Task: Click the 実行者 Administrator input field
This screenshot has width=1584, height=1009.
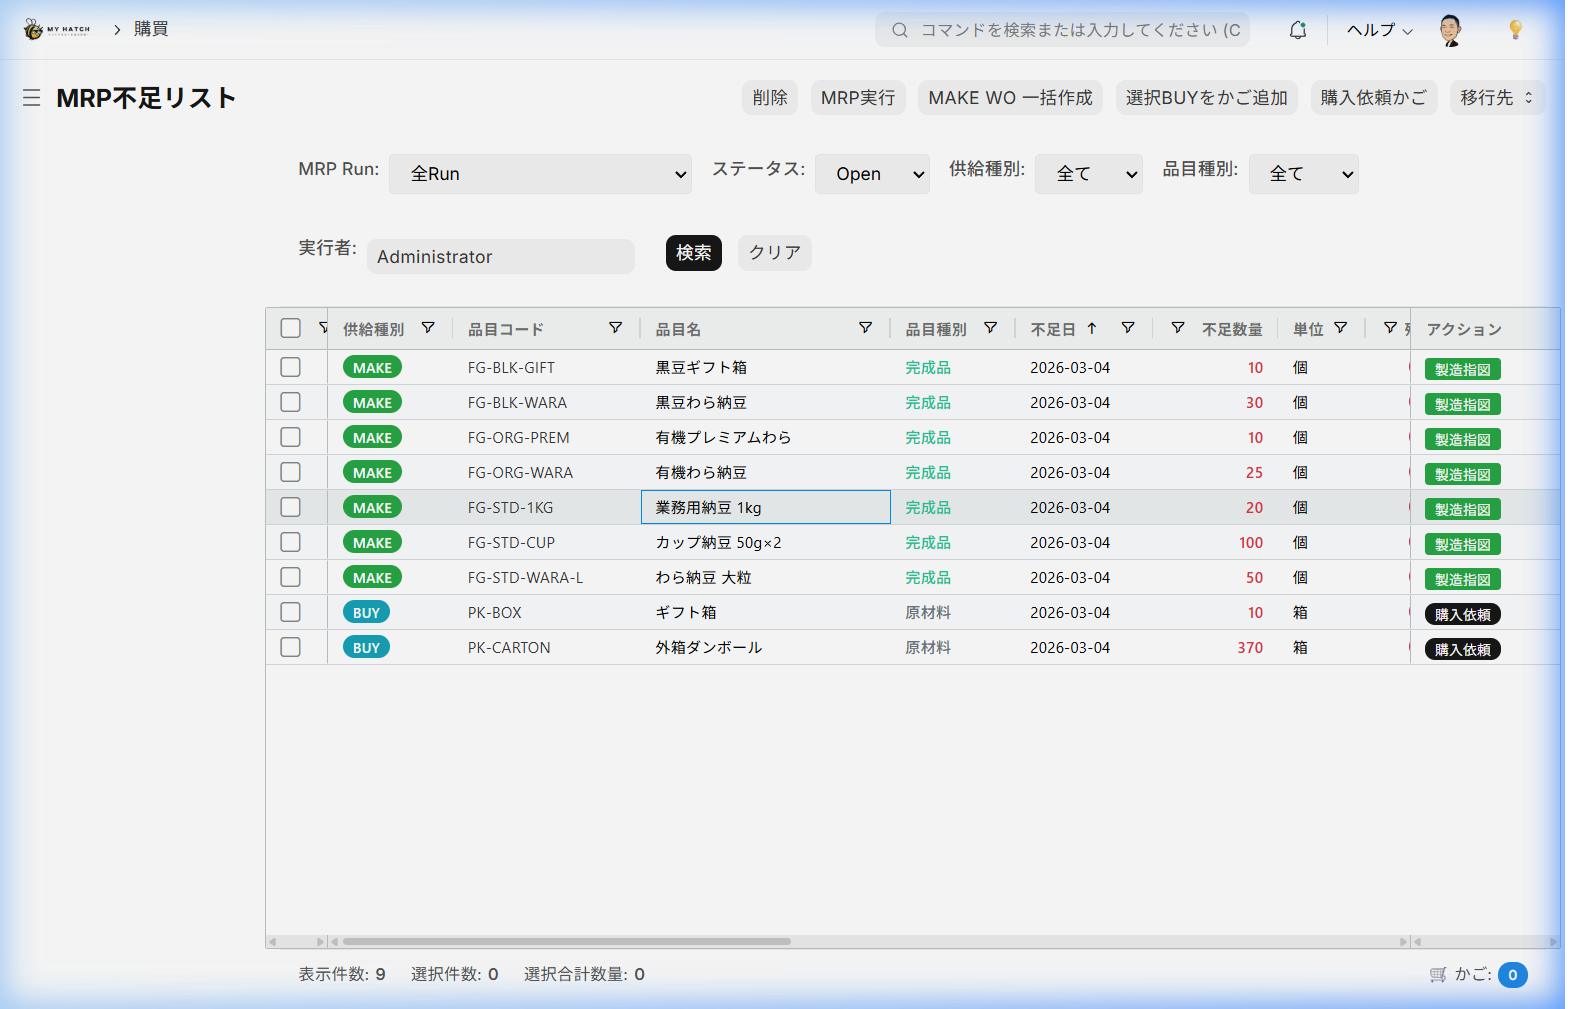Action: click(x=500, y=257)
